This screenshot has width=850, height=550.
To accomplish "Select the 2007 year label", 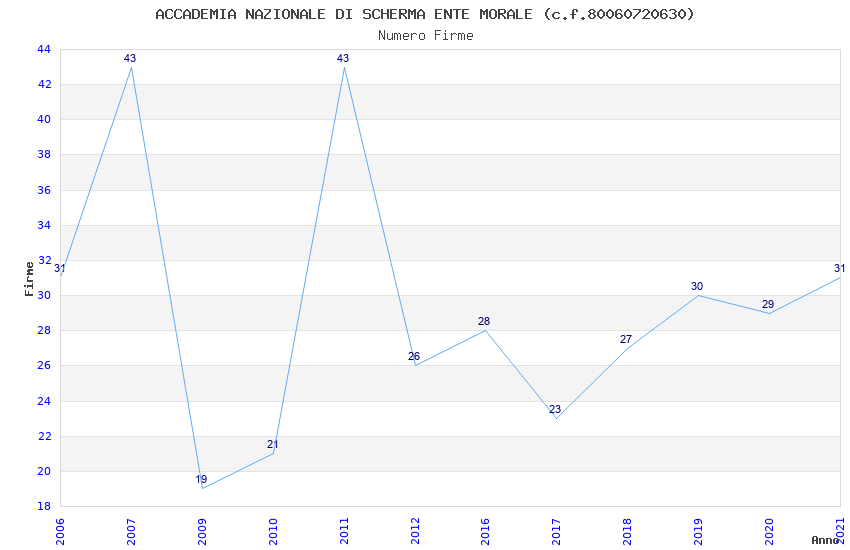I will pyautogui.click(x=131, y=532).
